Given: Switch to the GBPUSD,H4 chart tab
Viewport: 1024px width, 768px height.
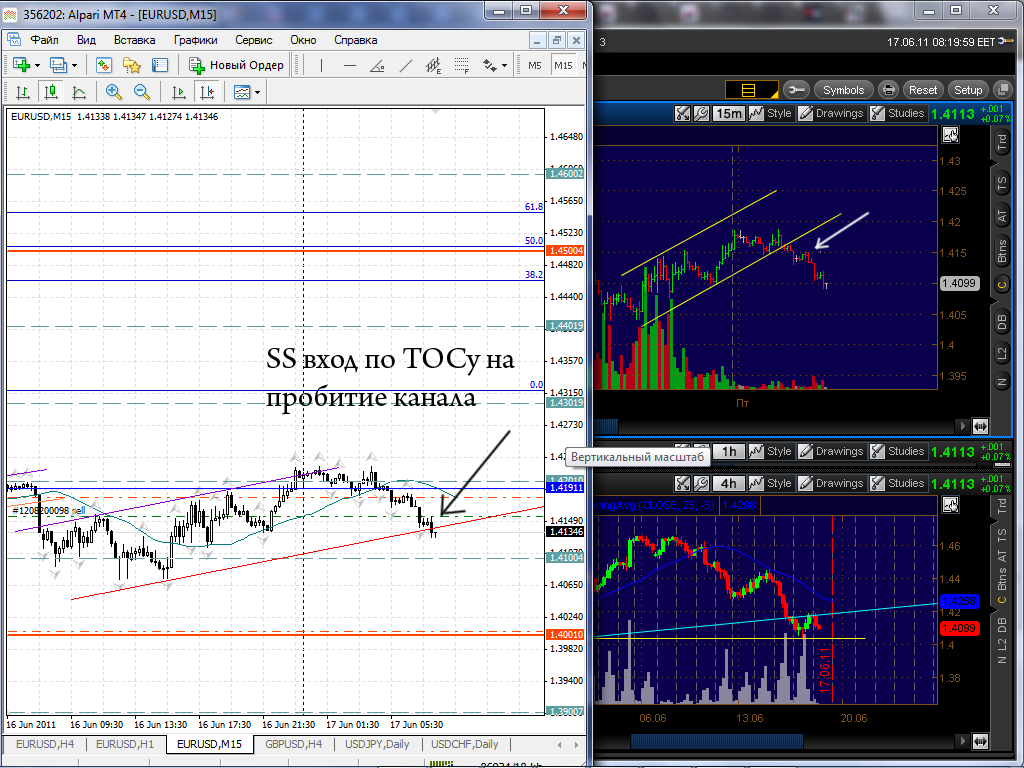Looking at the screenshot, I should [x=293, y=744].
